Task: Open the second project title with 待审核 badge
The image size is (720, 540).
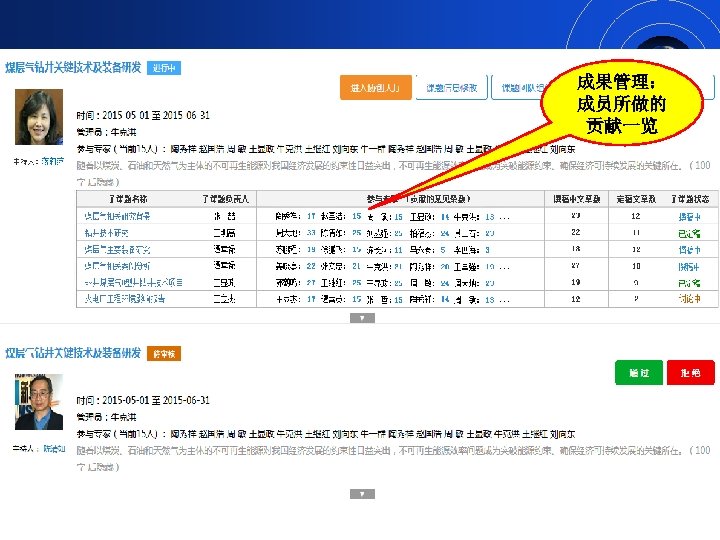Action: point(73,353)
